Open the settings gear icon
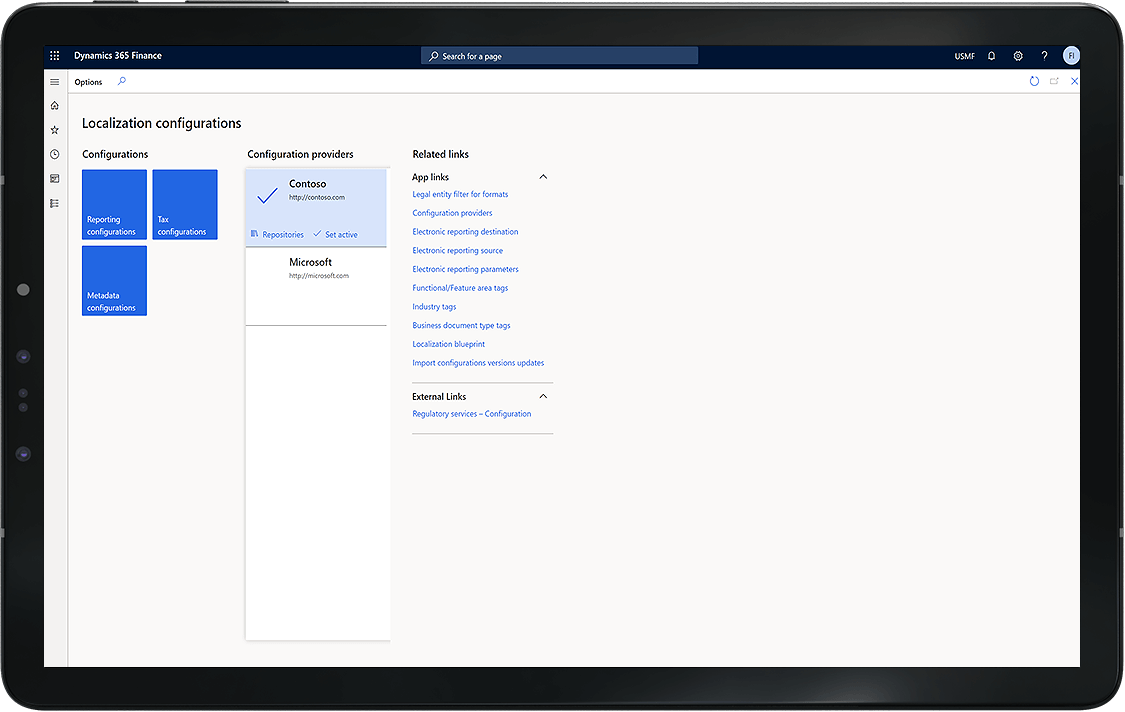Viewport: 1125px width, 712px height. [x=1018, y=56]
